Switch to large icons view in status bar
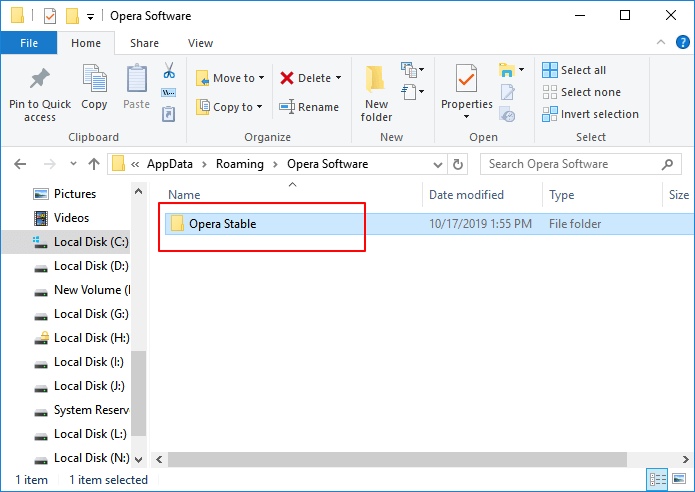695x492 pixels. pos(677,480)
